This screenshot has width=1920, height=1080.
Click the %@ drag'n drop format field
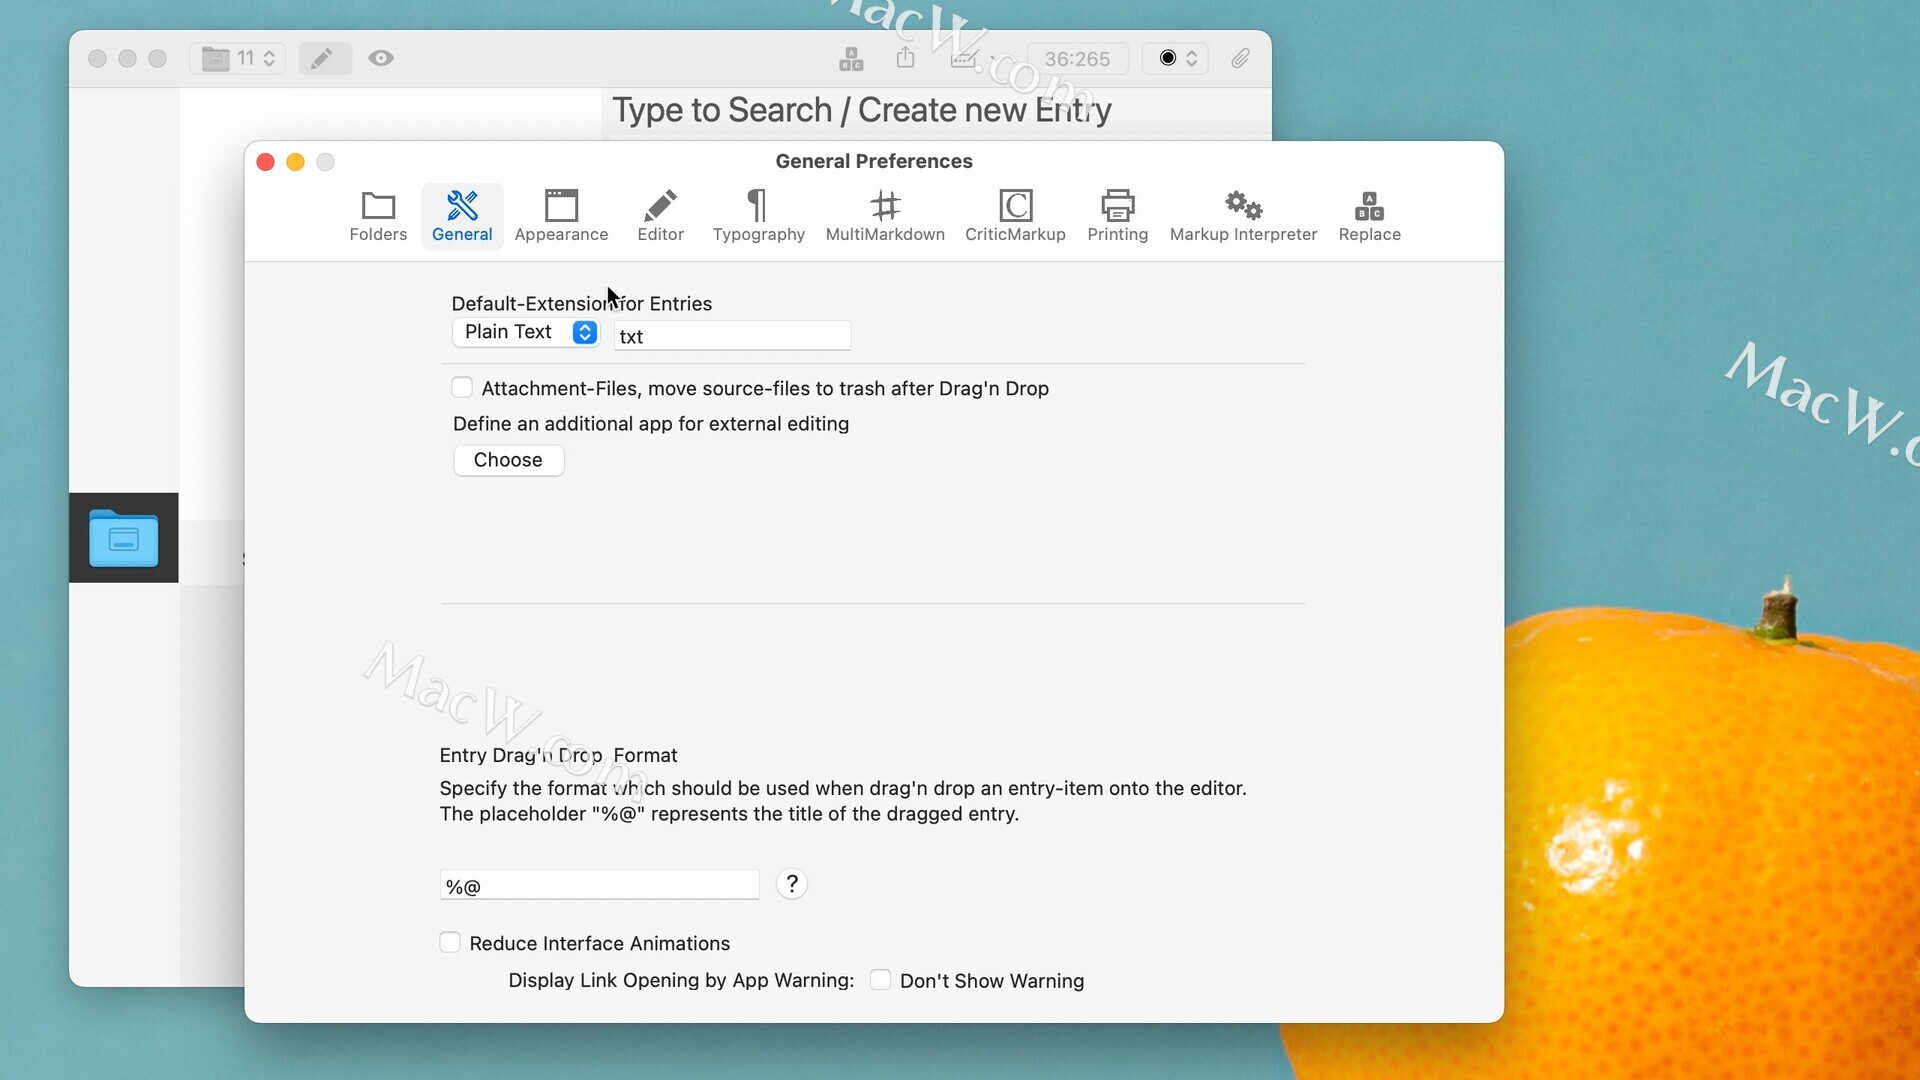[x=599, y=885]
